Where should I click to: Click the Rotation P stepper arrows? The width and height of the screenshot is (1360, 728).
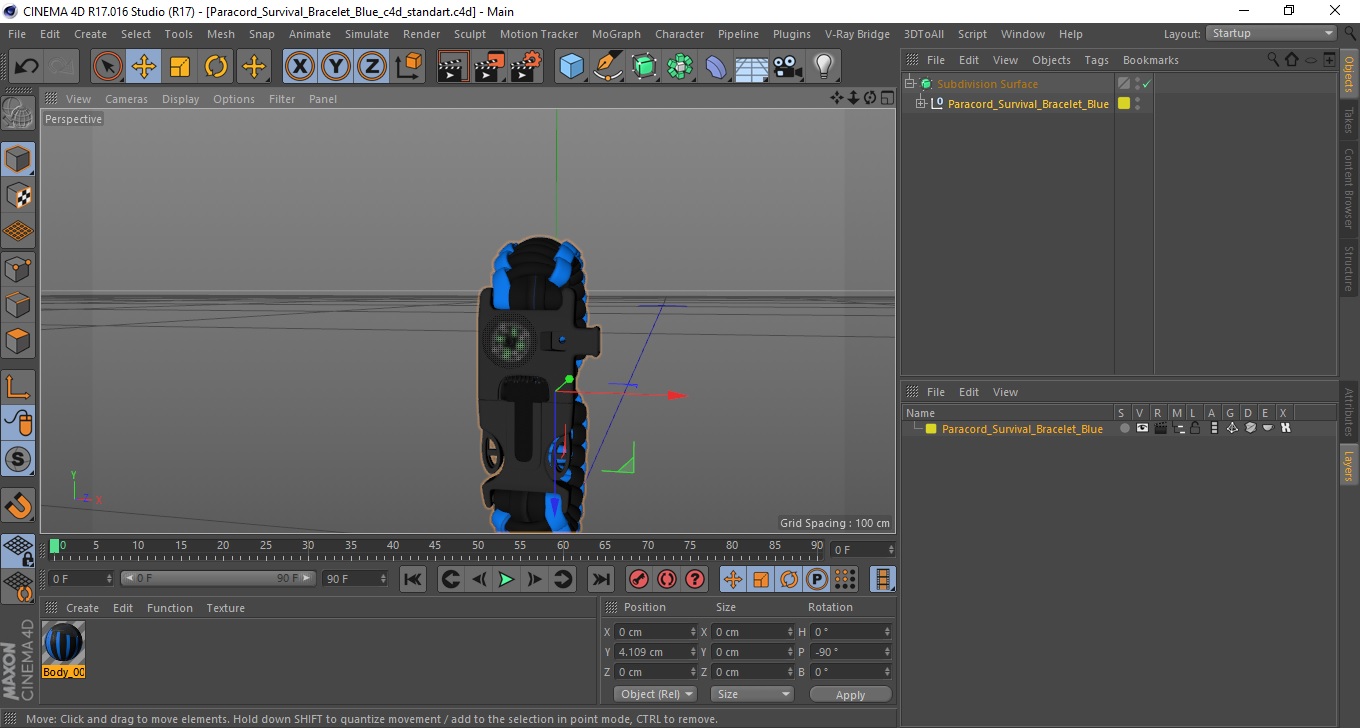point(887,652)
